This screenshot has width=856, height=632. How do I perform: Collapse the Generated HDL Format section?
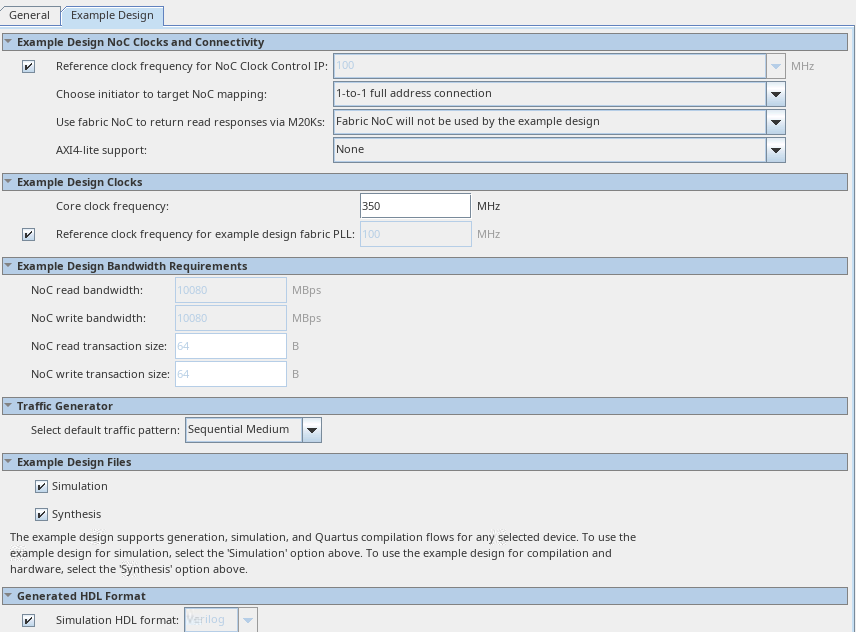[9, 596]
